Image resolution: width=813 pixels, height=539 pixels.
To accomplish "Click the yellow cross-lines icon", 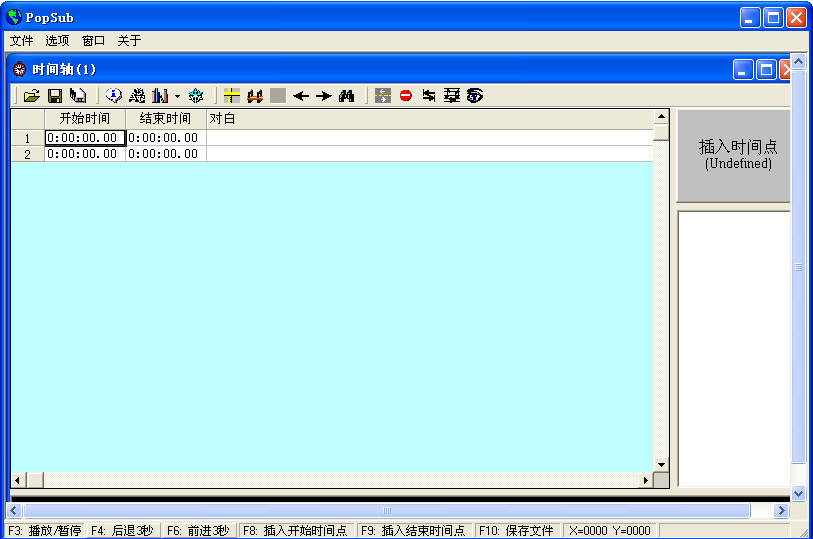I will click(x=232, y=96).
